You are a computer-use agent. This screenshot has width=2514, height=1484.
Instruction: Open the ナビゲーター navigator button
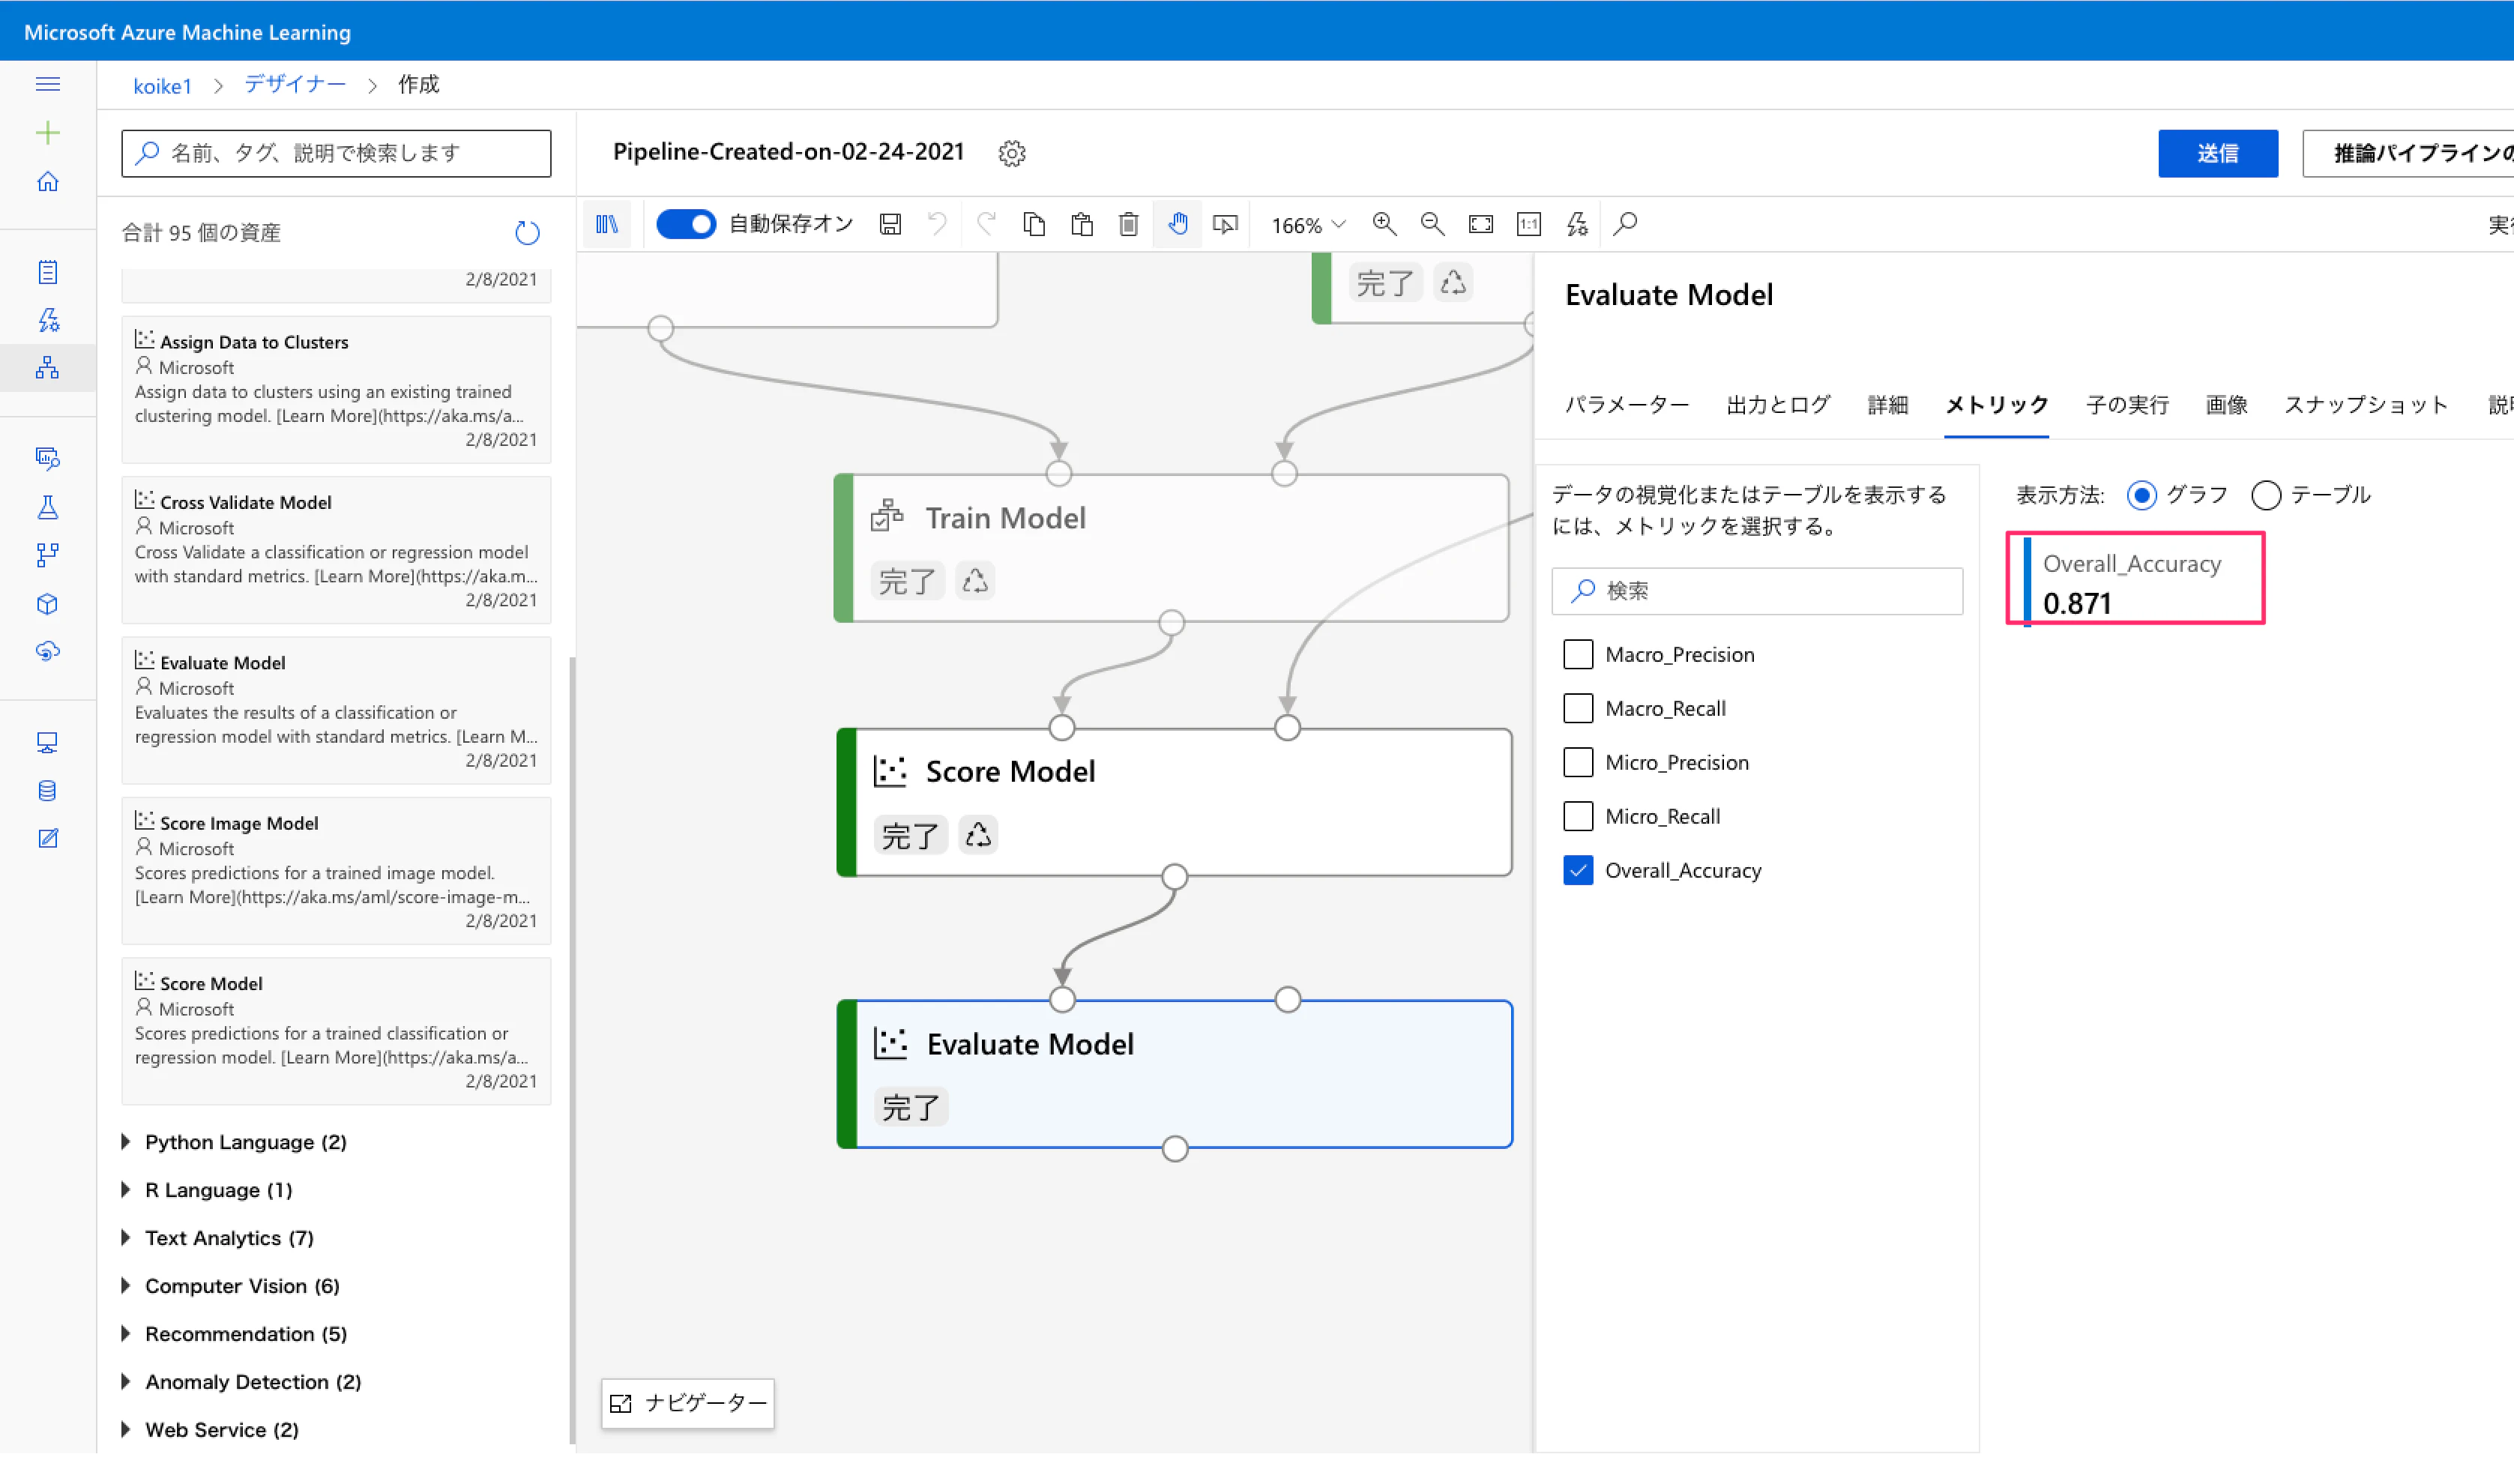(687, 1403)
